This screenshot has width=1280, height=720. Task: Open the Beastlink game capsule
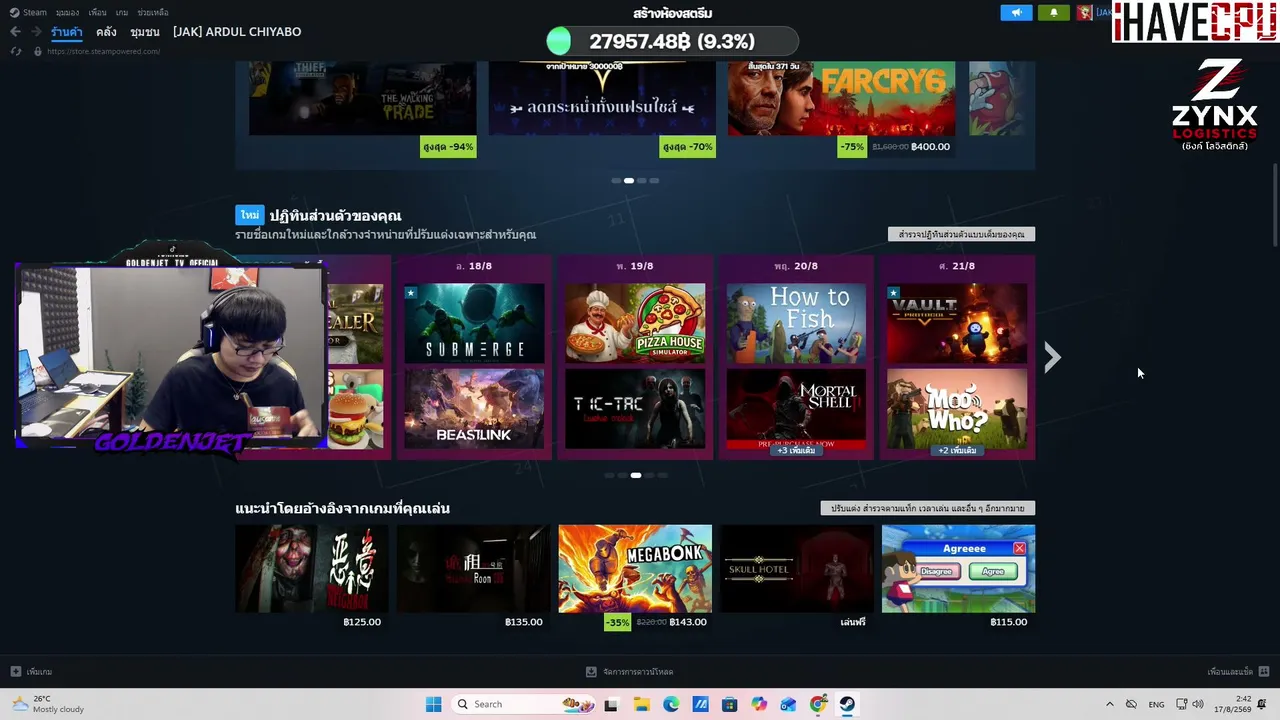pos(474,409)
